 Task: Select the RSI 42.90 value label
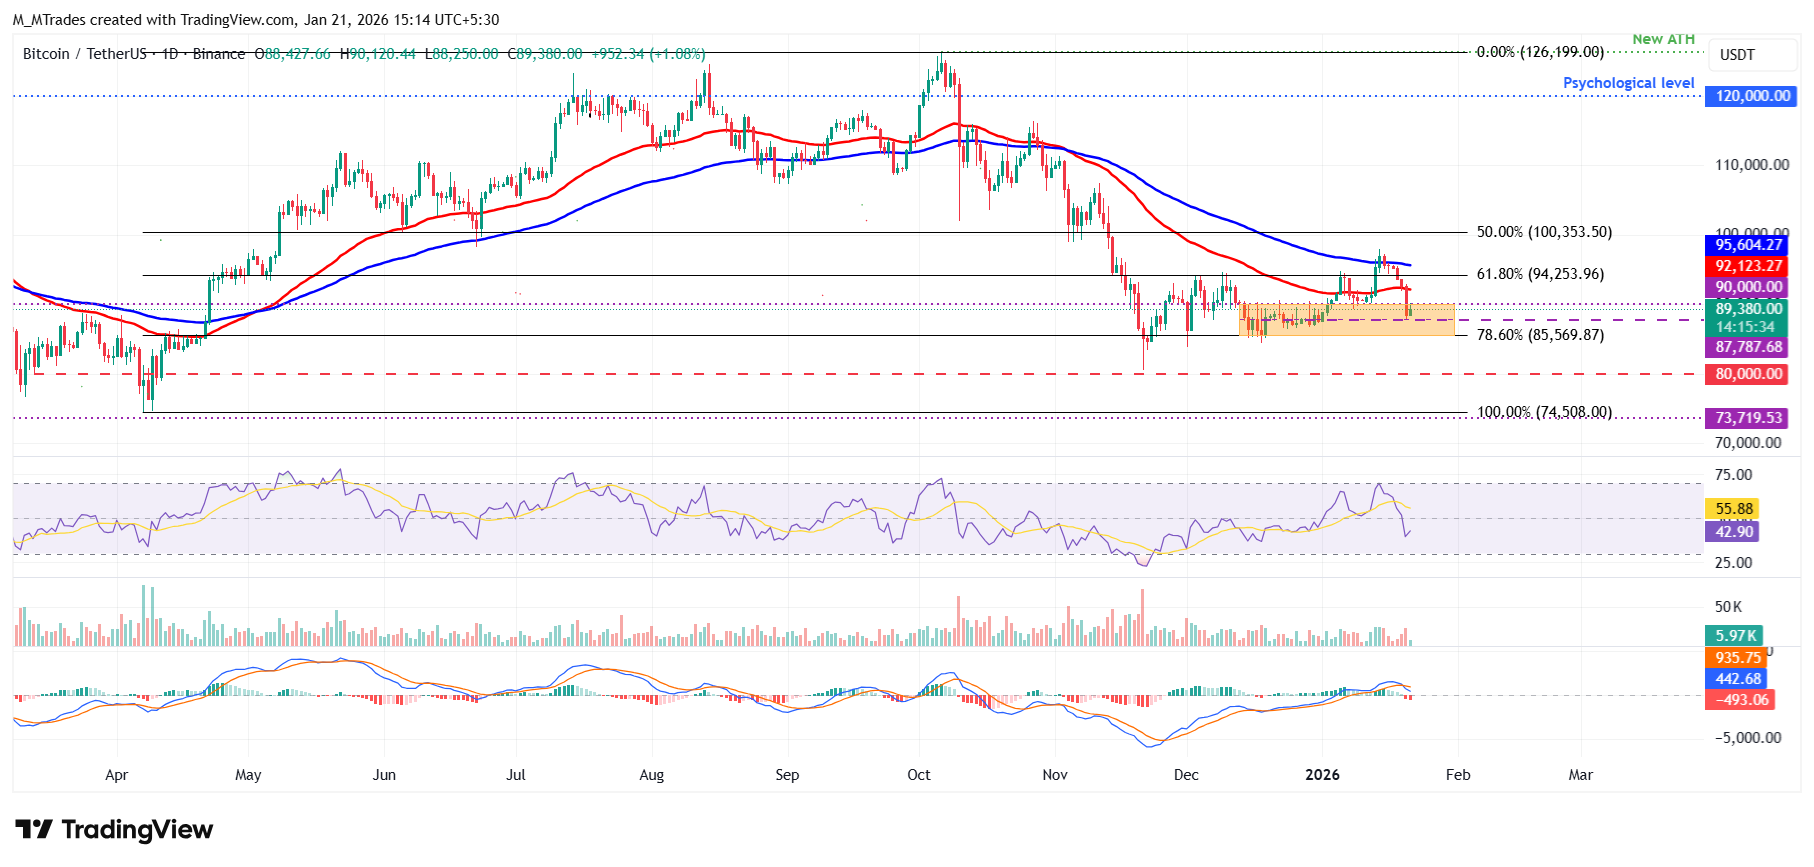1734,531
